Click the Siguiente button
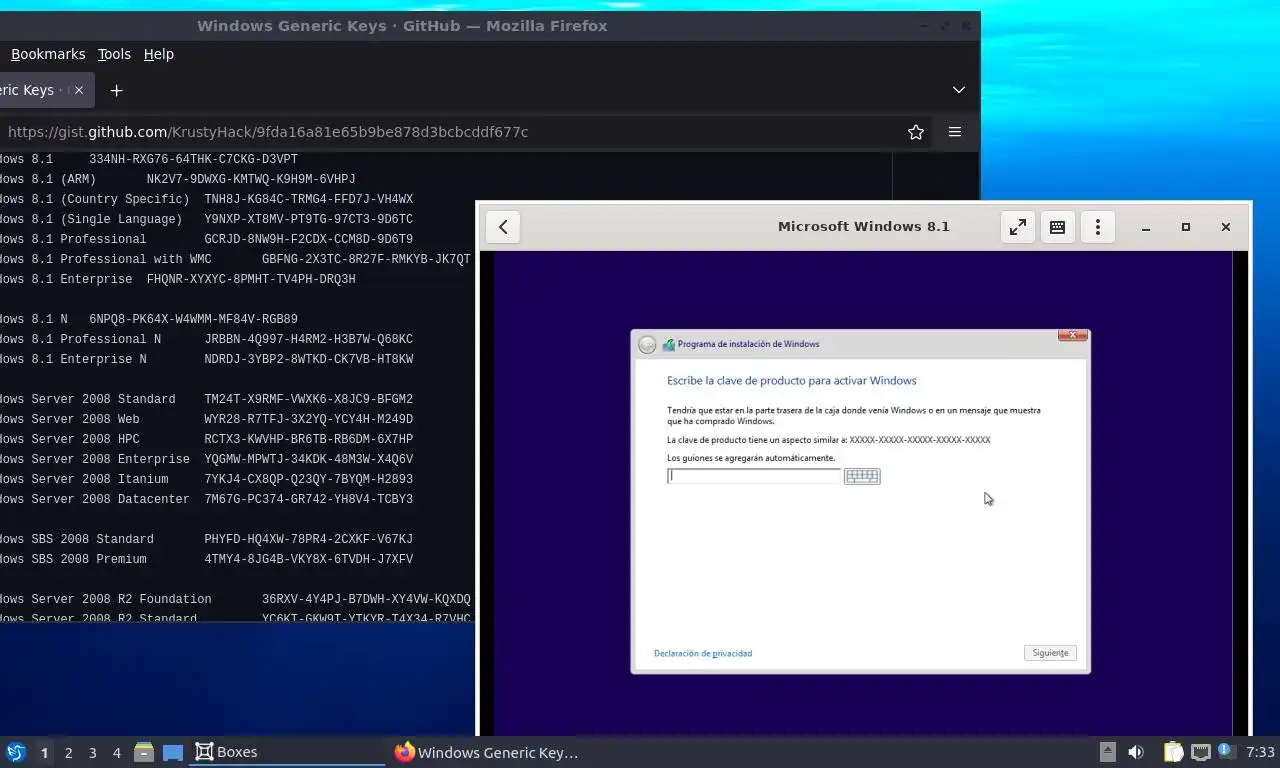The image size is (1280, 768). point(1050,653)
